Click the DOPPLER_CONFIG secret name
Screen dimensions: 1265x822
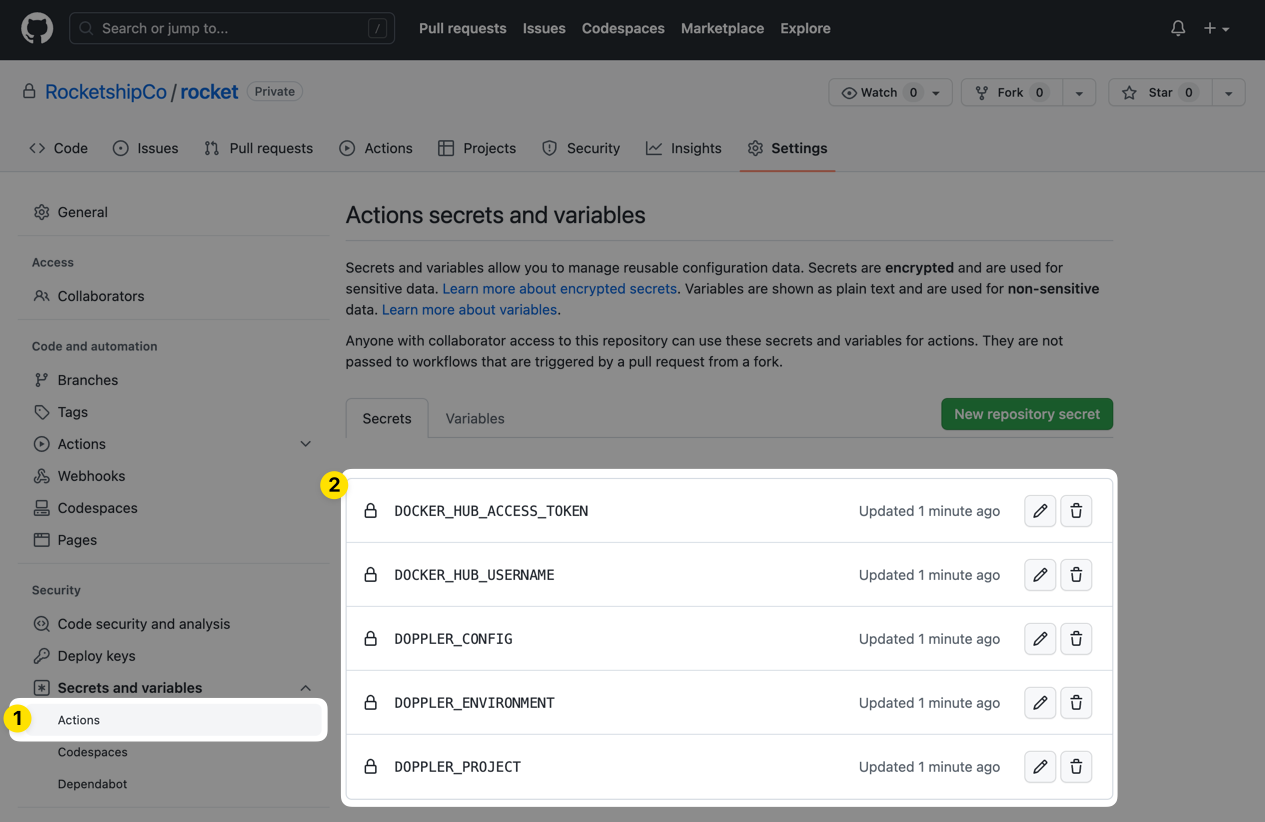pos(453,639)
